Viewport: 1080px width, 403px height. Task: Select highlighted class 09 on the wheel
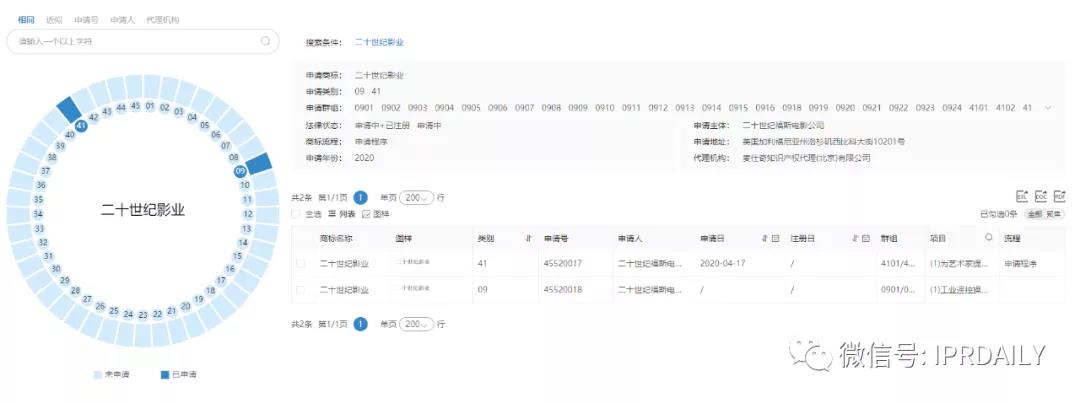[x=240, y=172]
